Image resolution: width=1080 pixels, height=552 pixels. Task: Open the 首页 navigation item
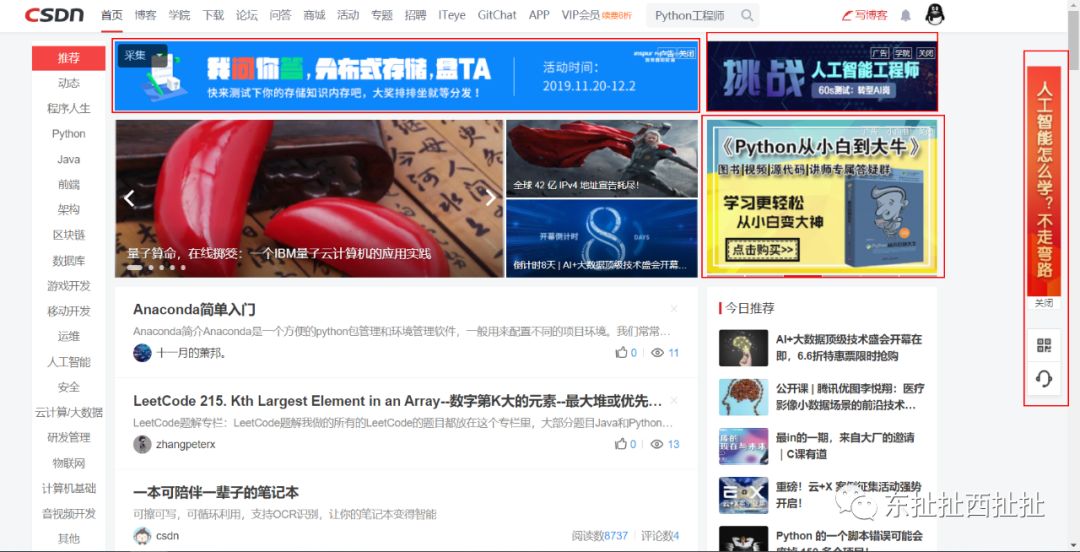pyautogui.click(x=112, y=15)
